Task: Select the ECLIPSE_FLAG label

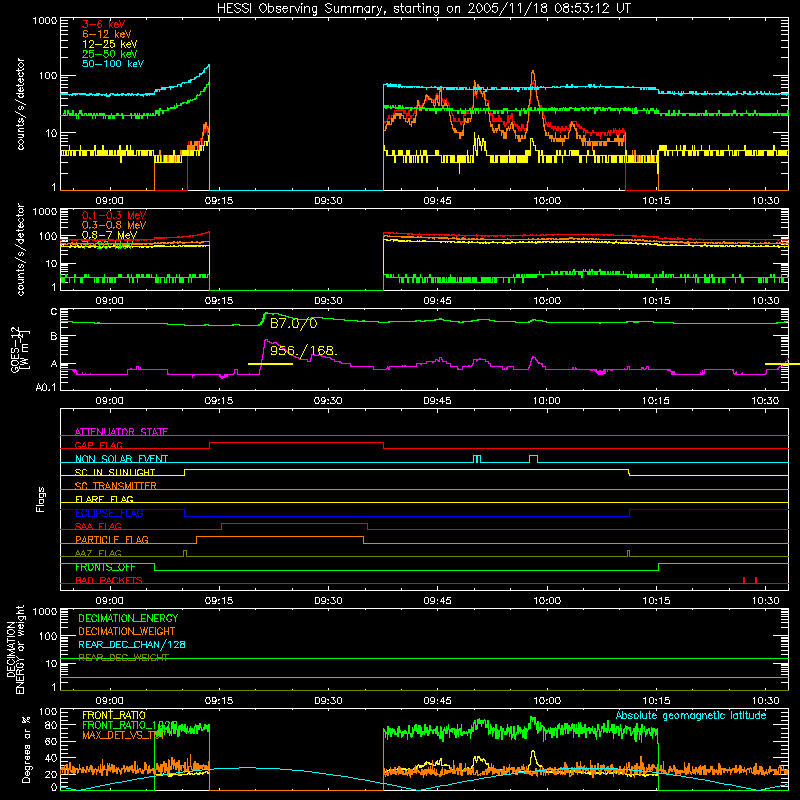Action: (109, 513)
